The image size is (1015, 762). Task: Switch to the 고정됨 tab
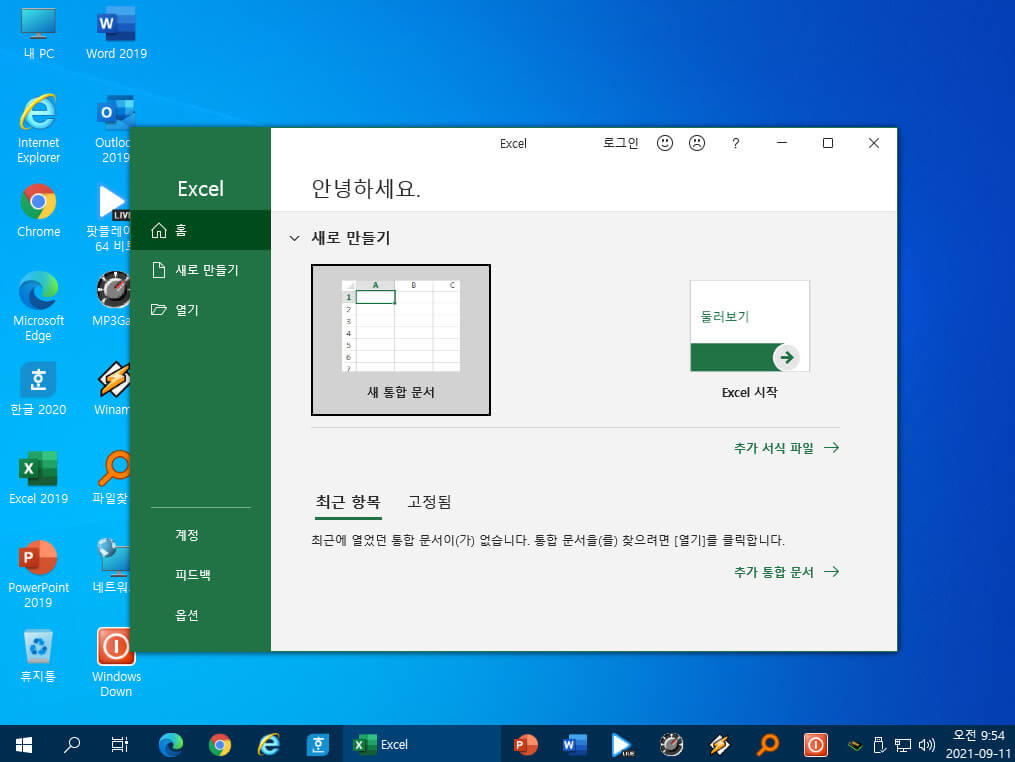[x=429, y=502]
